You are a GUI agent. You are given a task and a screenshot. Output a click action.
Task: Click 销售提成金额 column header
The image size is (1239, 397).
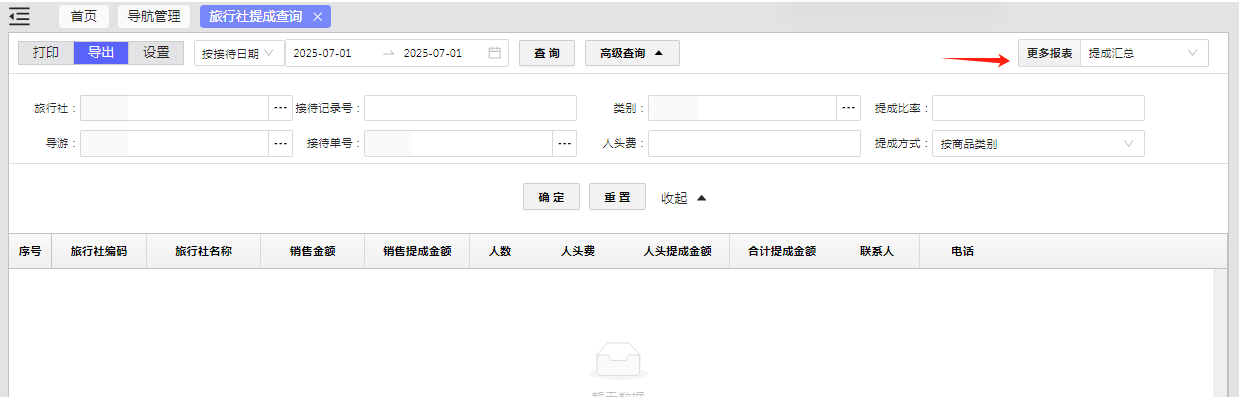click(417, 252)
